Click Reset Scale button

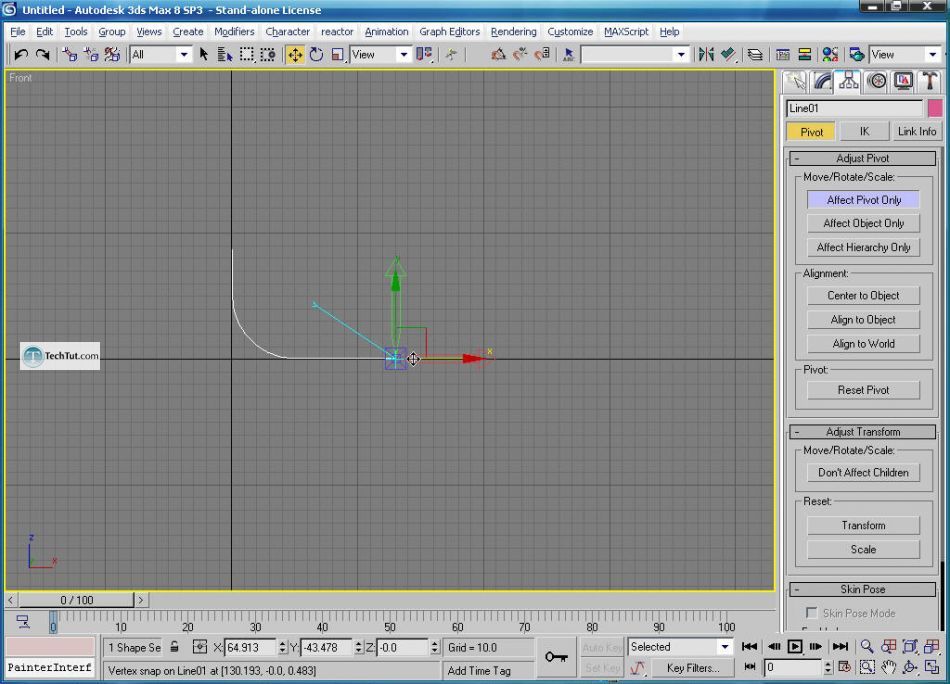click(x=863, y=550)
